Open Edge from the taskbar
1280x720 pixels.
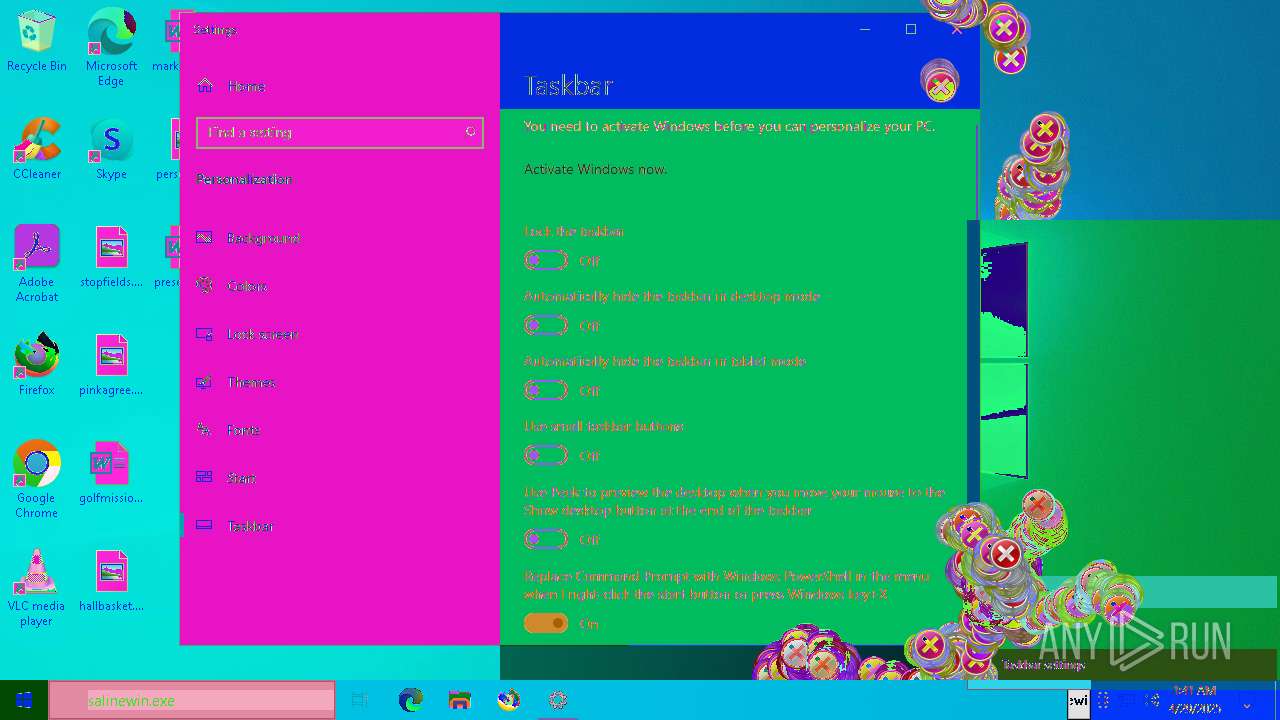(x=410, y=700)
